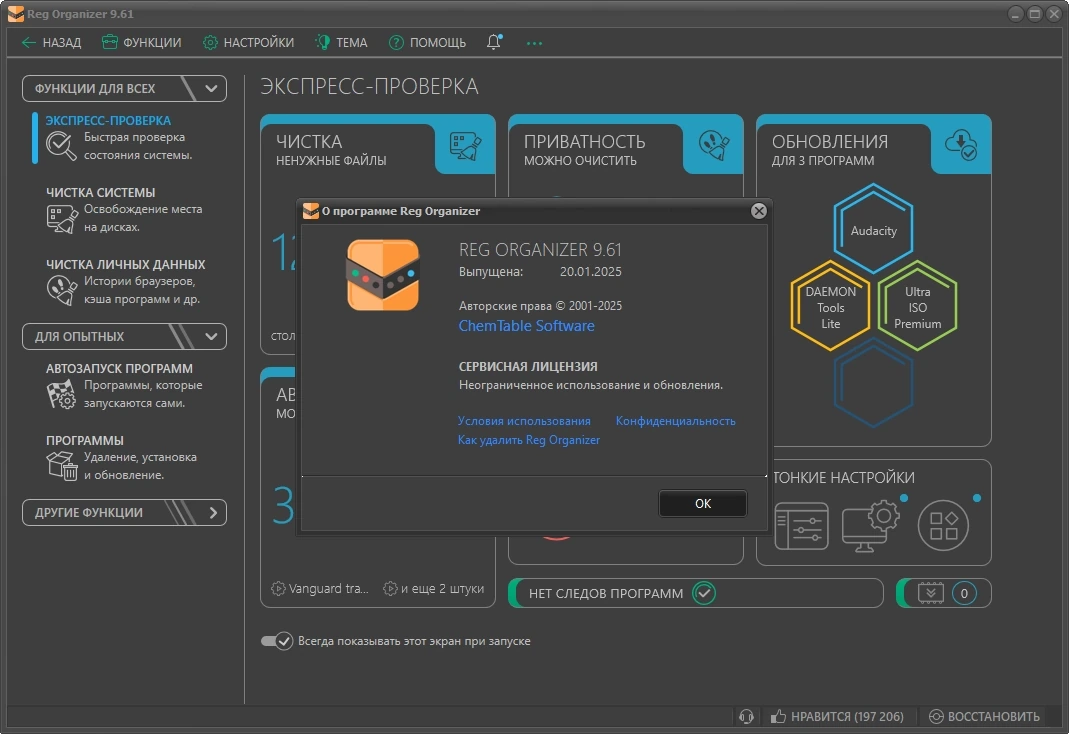Click the НЕТ СЛЕДОВ ПРОГРАММ bar

(695, 593)
